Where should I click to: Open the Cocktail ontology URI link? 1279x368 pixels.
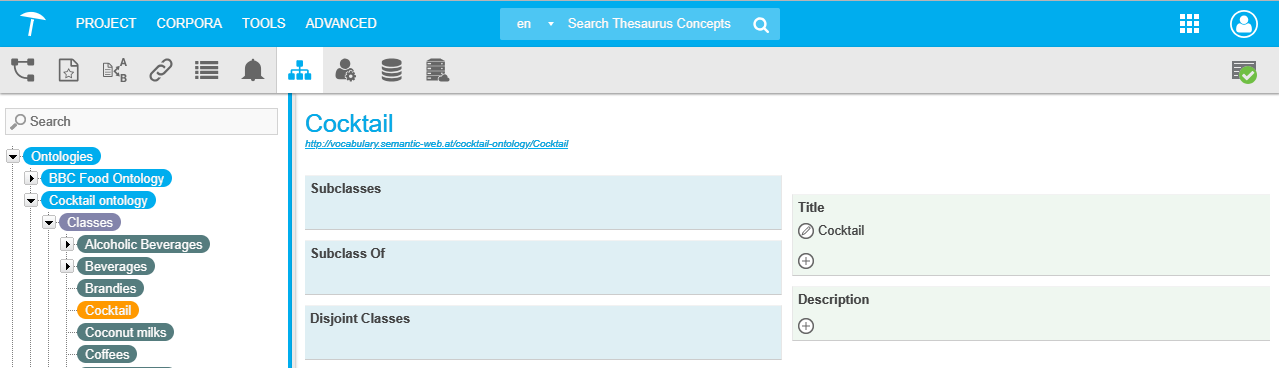coord(437,144)
